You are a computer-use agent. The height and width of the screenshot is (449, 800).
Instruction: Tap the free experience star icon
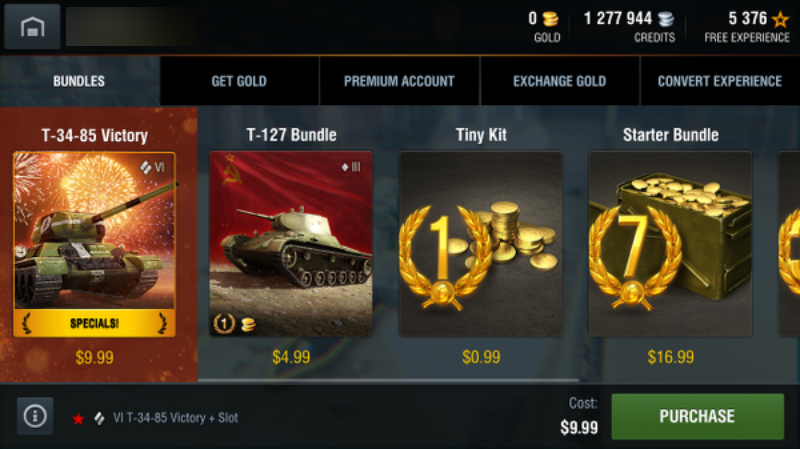(x=781, y=19)
